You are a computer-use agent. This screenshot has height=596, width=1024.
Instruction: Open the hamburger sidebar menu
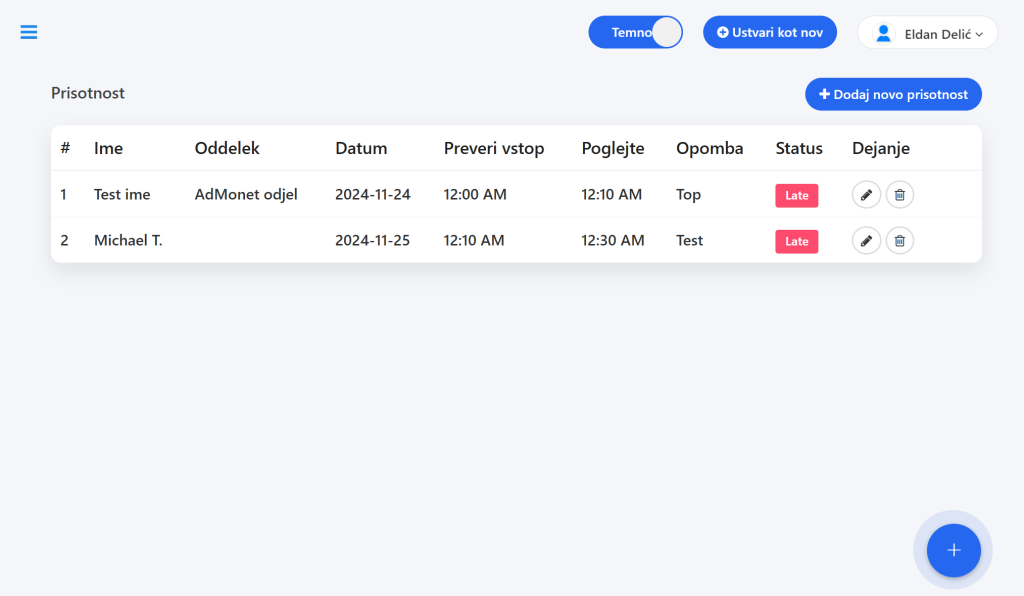pos(29,32)
